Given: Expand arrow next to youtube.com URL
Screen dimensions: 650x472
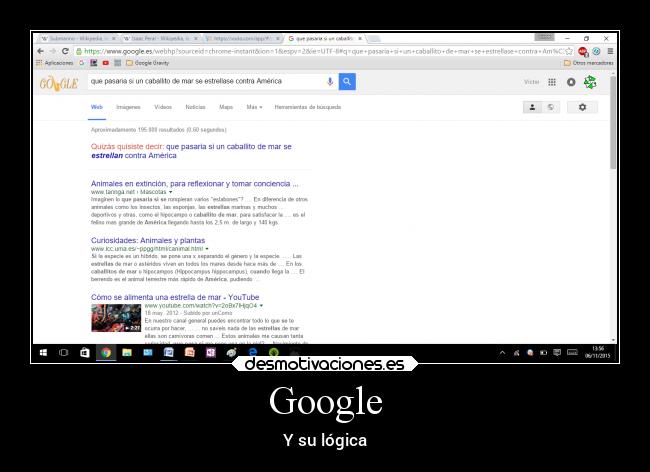Looking at the screenshot, I should 261,305.
